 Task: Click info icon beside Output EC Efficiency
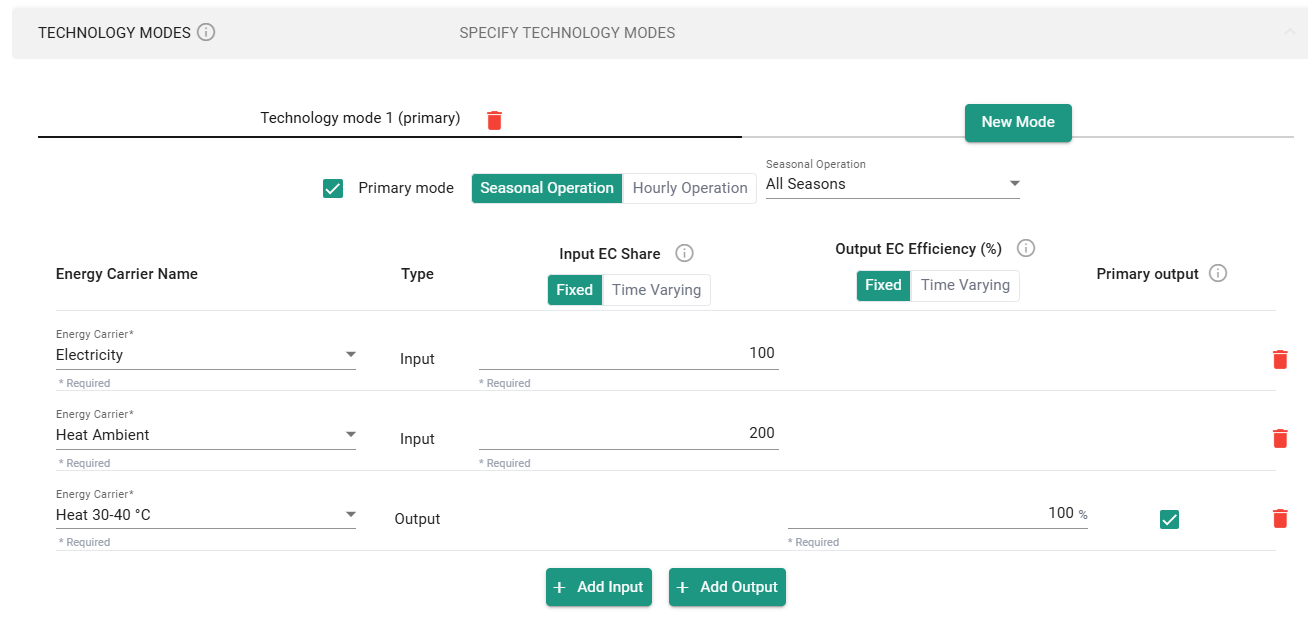click(x=1026, y=249)
